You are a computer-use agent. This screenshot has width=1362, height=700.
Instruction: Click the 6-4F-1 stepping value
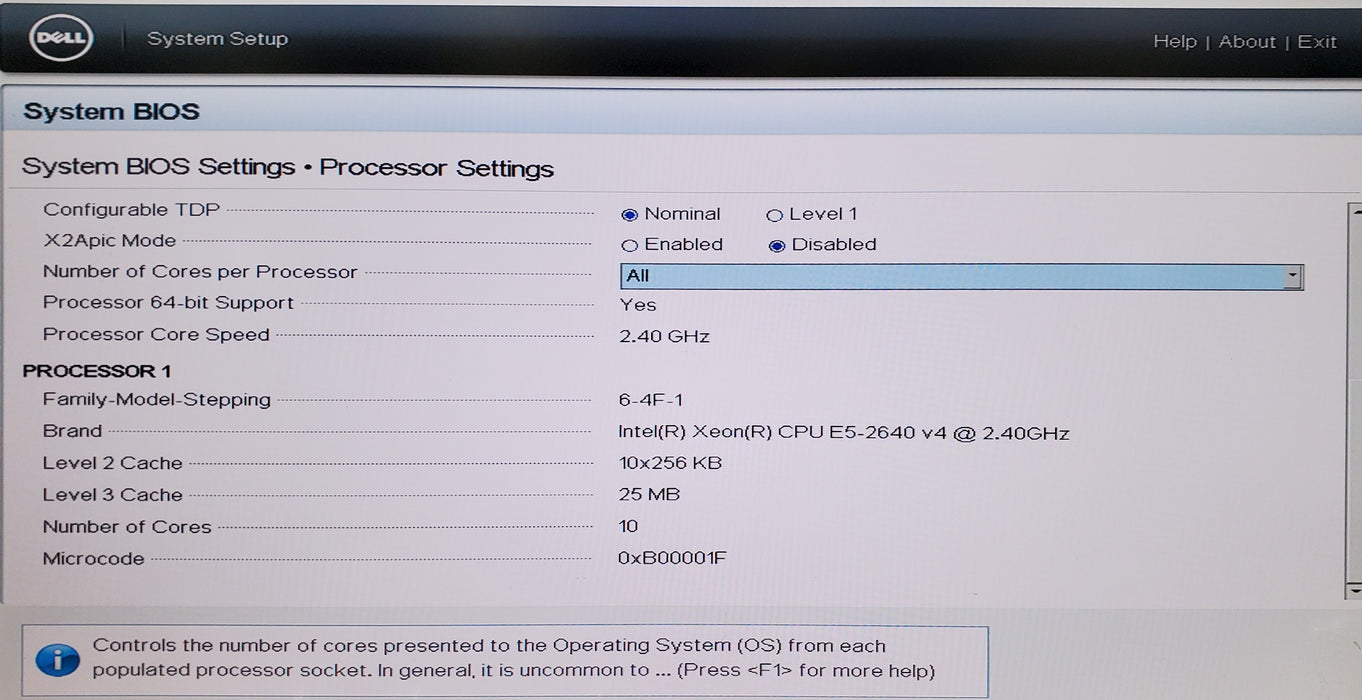click(x=651, y=401)
